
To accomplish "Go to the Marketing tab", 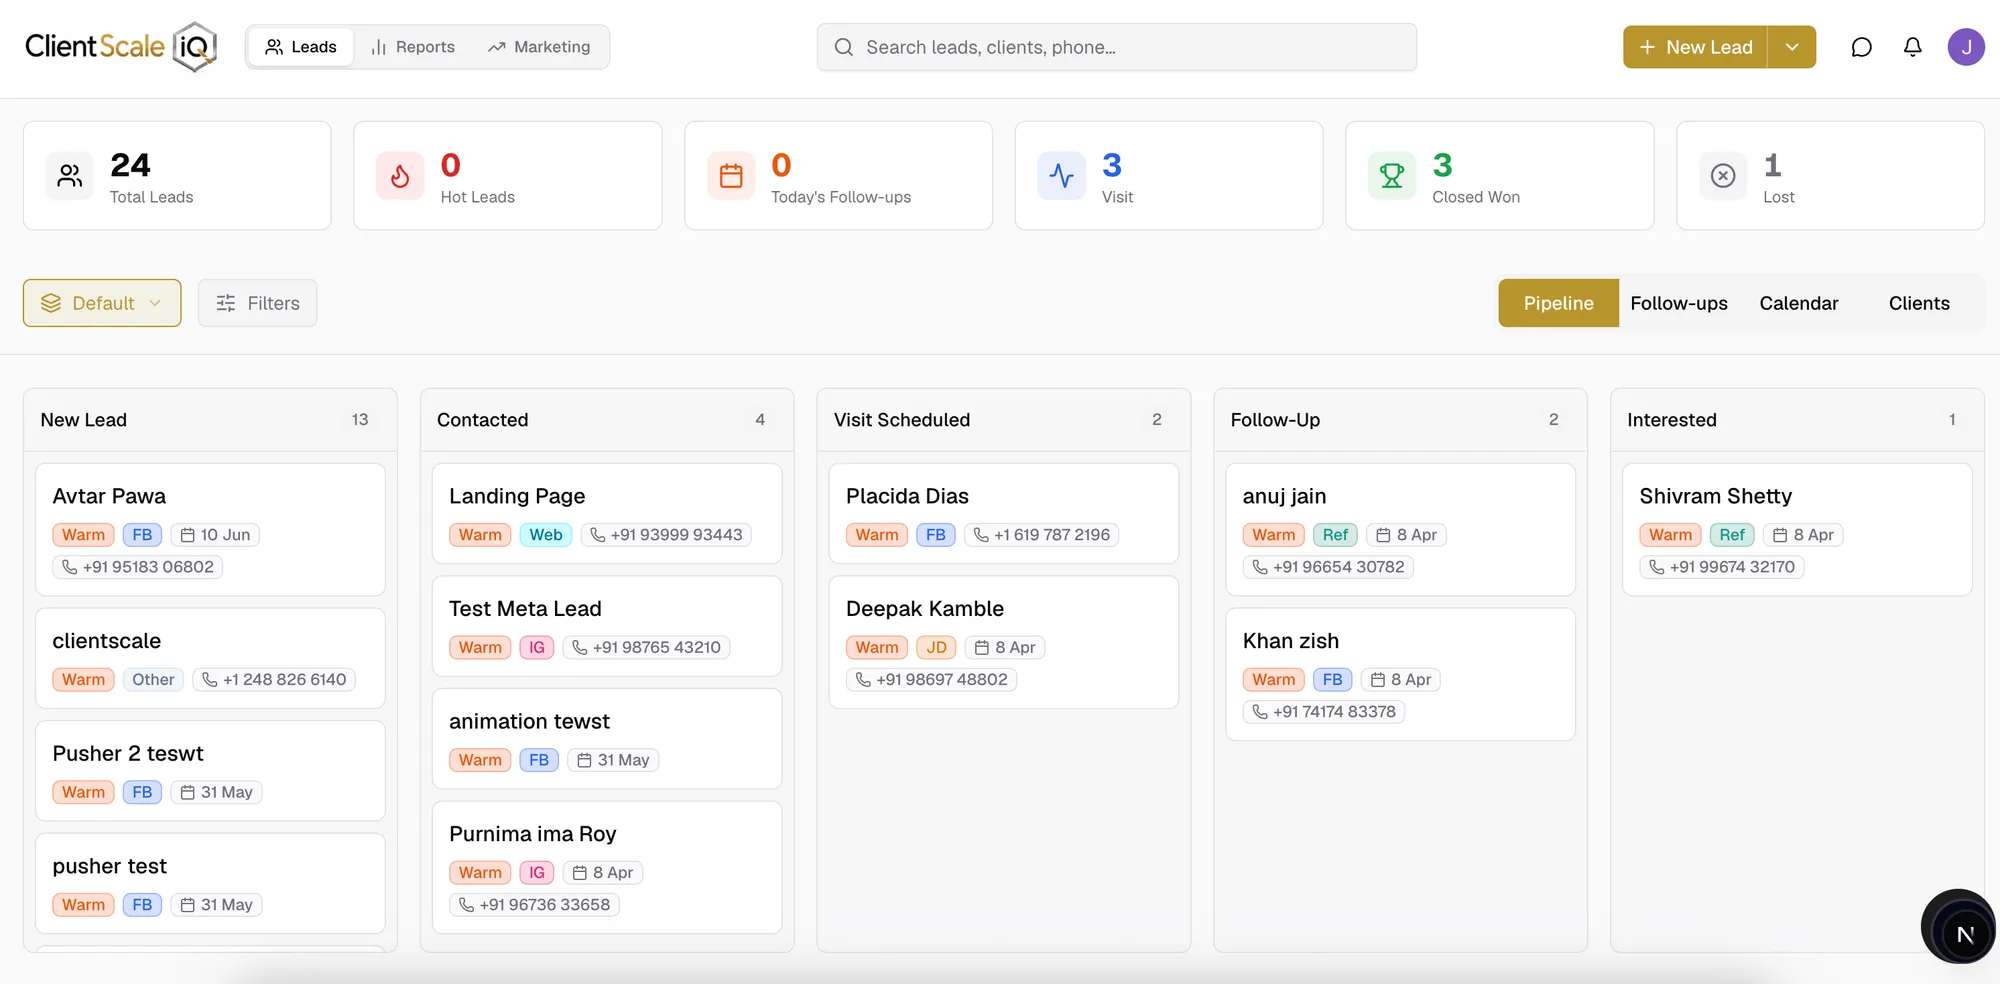I will tap(539, 47).
